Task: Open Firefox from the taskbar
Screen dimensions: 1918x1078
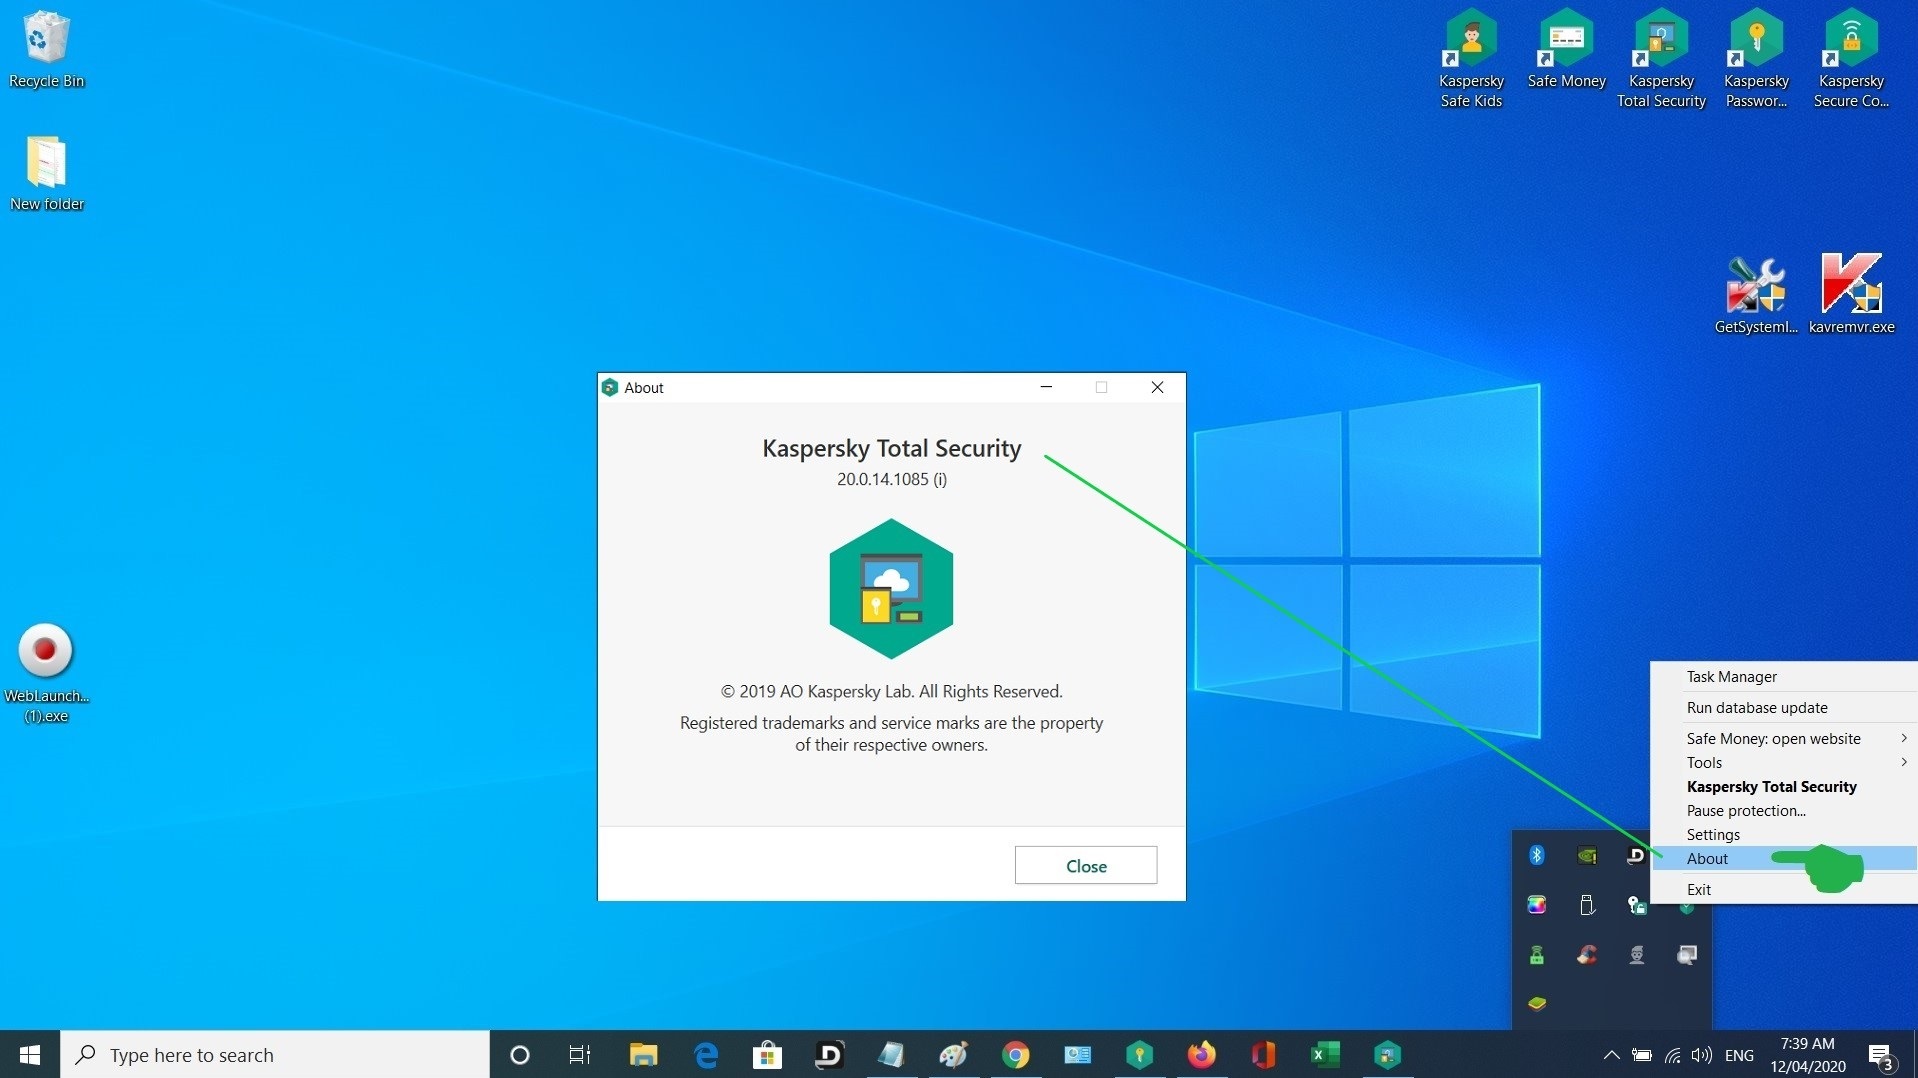Action: click(1201, 1055)
